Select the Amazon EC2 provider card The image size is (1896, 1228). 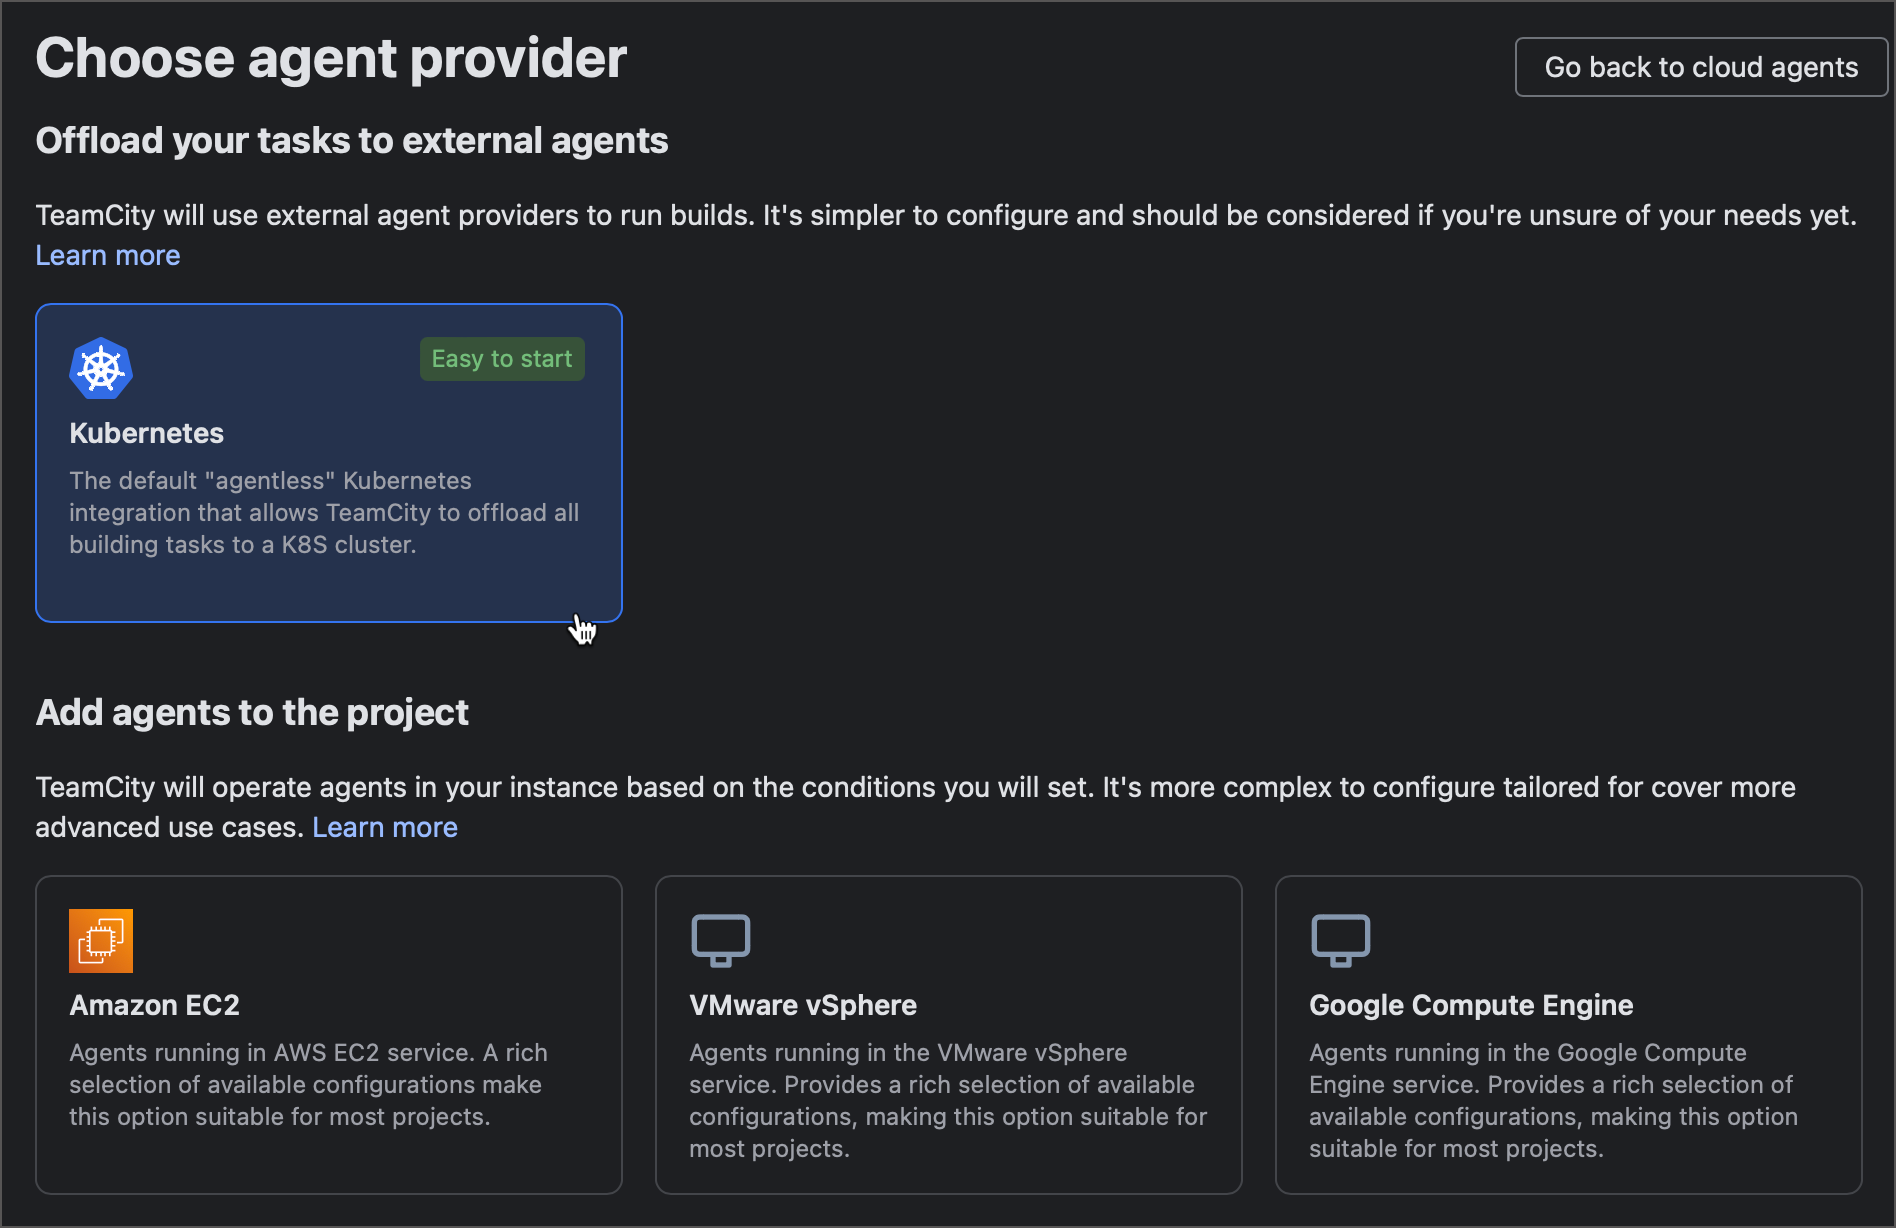[328, 1034]
